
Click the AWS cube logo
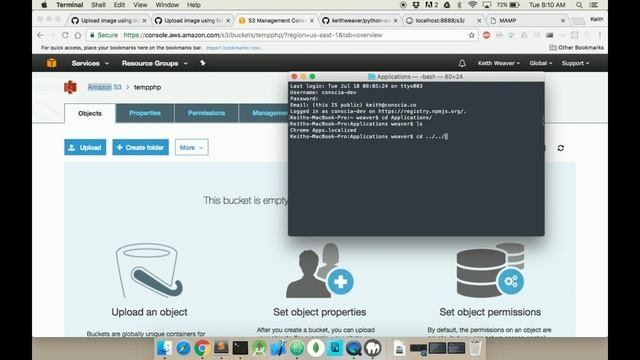click(52, 63)
